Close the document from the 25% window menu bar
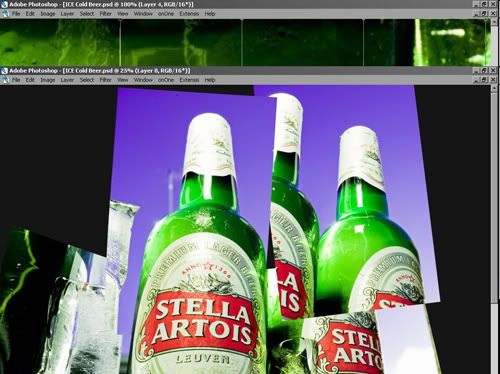500x374 pixels. click(x=493, y=80)
